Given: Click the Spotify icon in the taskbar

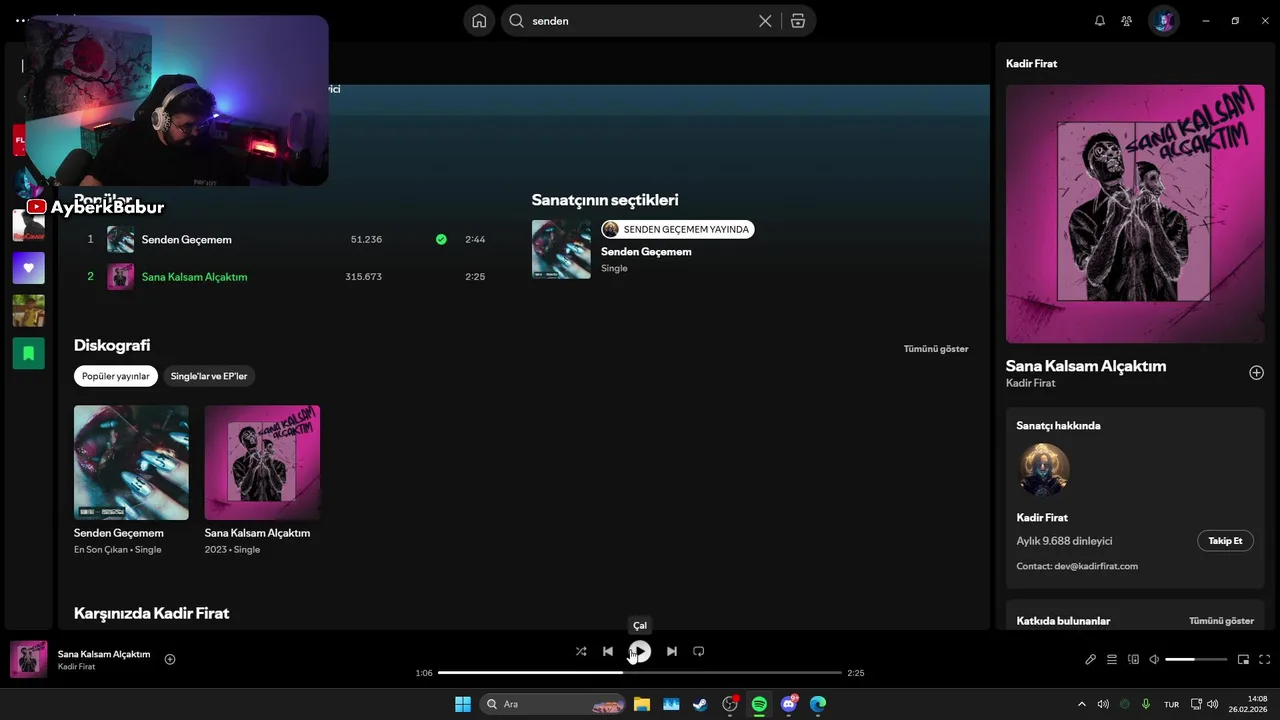Looking at the screenshot, I should click(759, 704).
